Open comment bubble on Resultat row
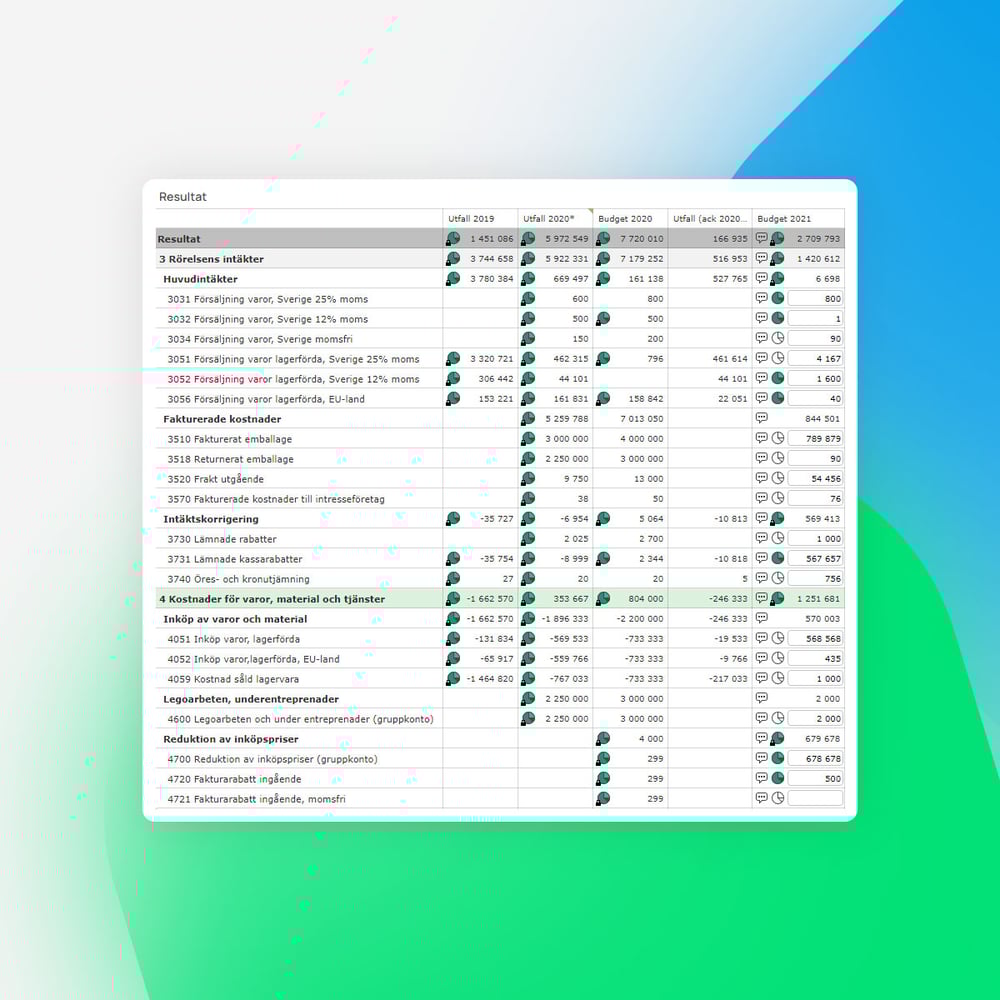 tap(762, 238)
